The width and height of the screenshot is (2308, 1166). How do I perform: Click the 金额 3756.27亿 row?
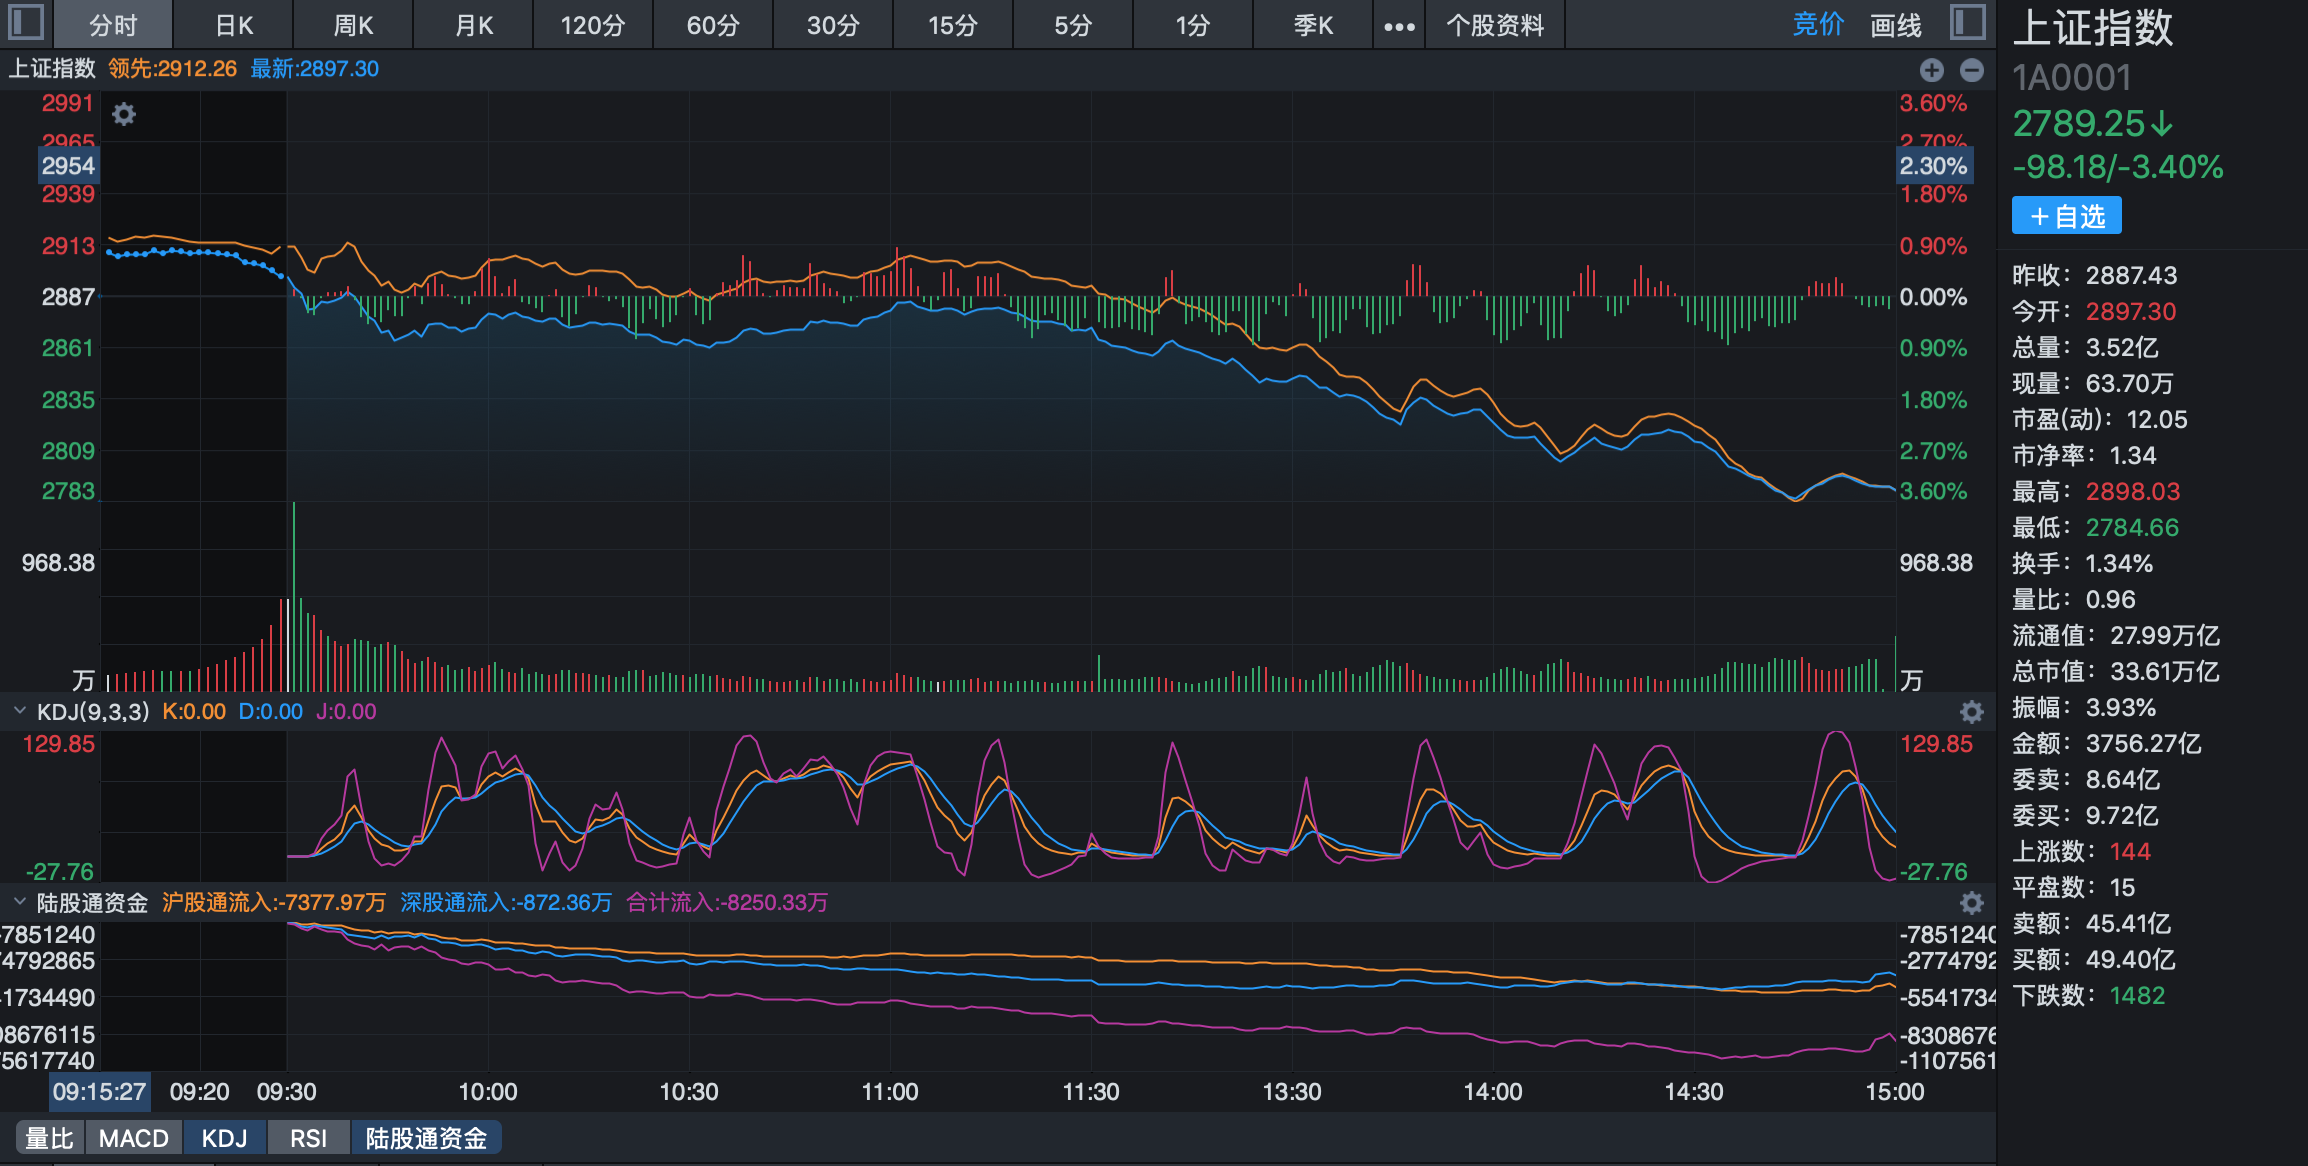coord(2107,743)
